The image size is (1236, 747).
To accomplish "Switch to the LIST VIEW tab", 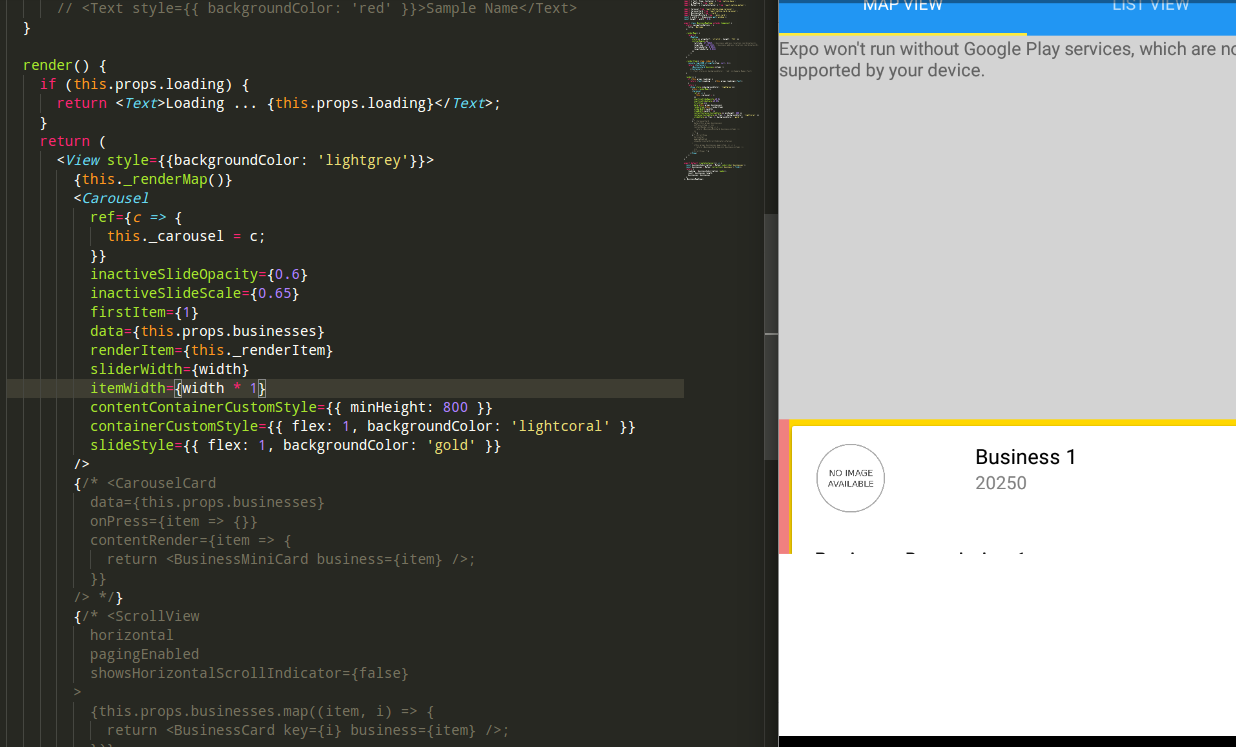I will [1150, 7].
